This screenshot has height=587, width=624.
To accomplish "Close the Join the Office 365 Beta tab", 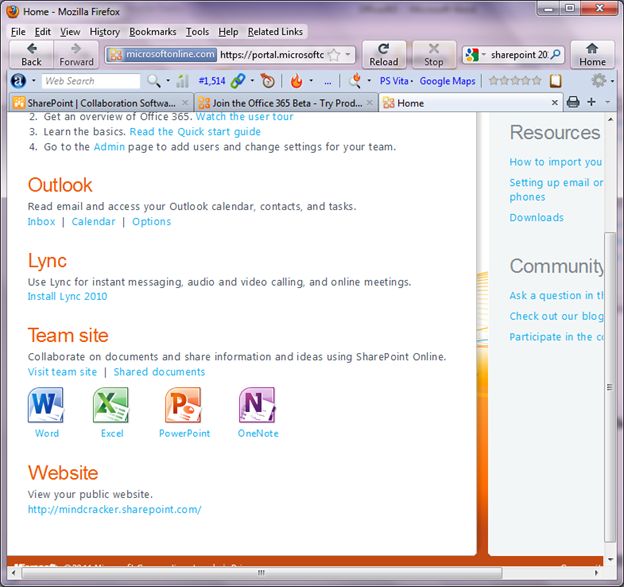I will click(370, 103).
